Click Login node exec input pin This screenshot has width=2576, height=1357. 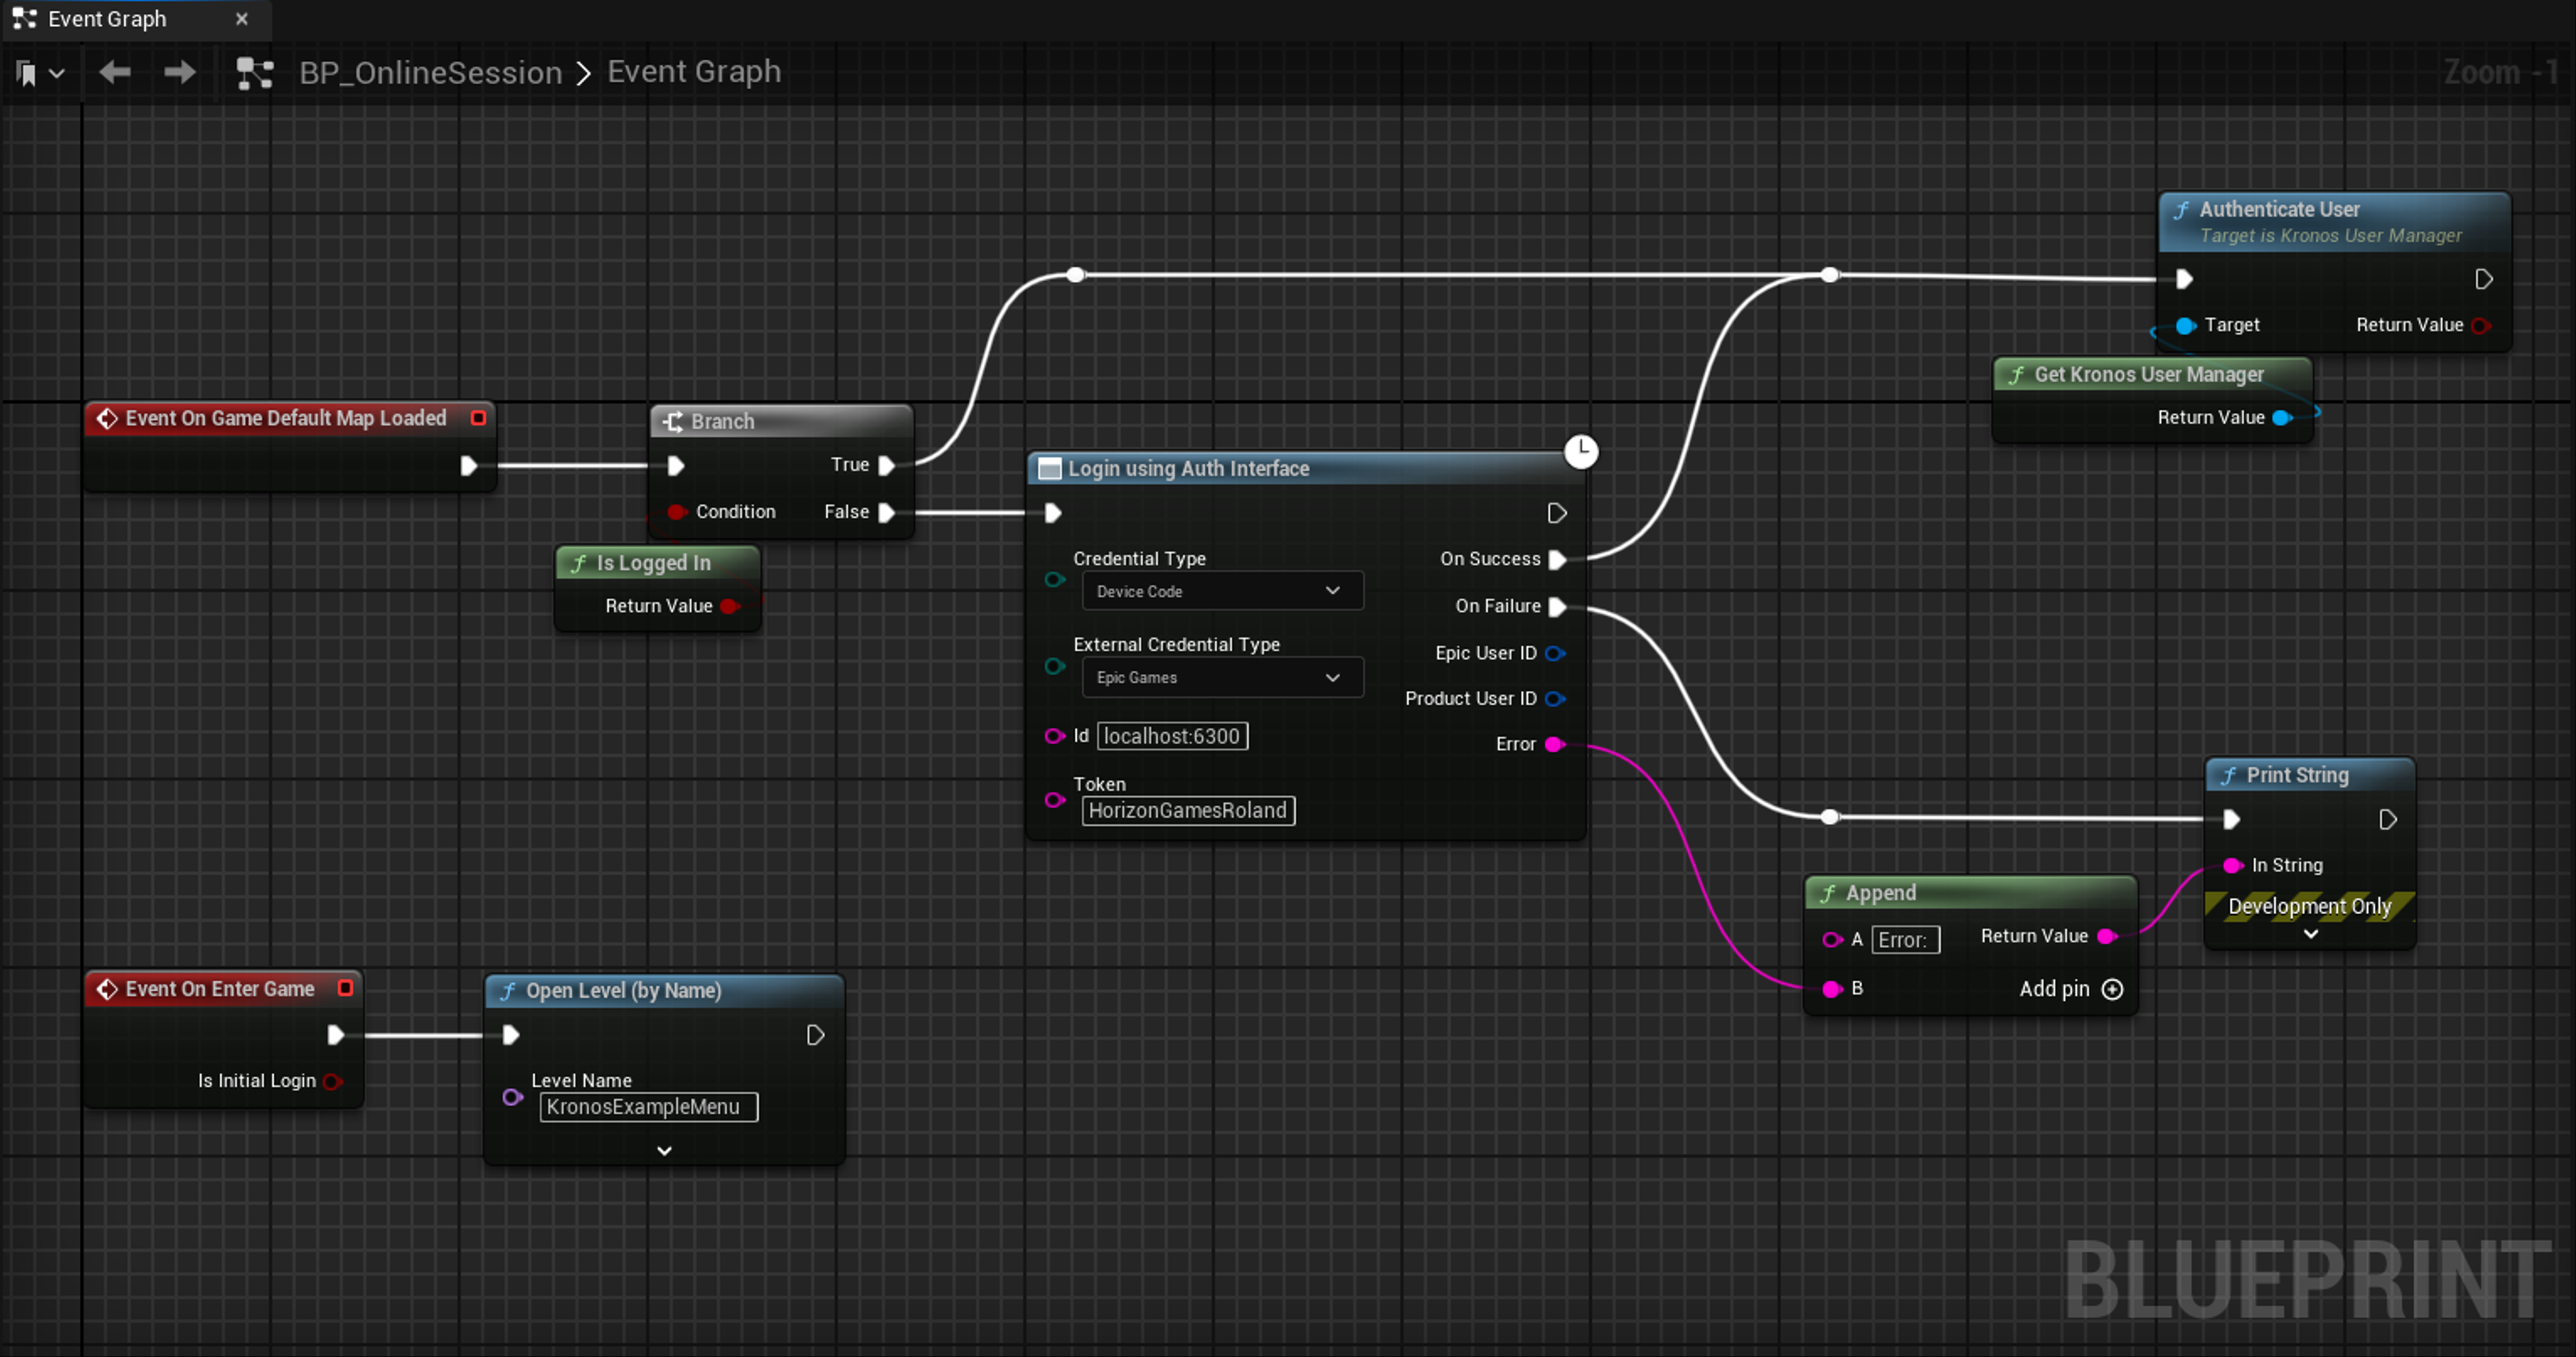pos(1053,513)
